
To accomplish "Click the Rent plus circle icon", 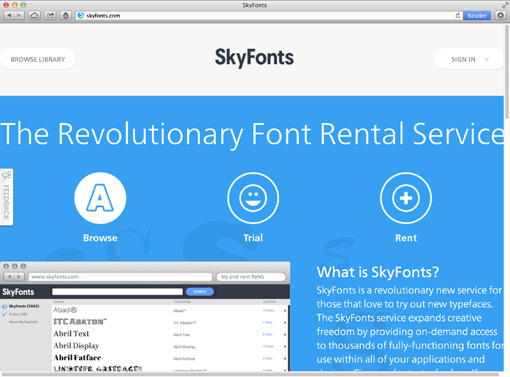I will coord(406,198).
